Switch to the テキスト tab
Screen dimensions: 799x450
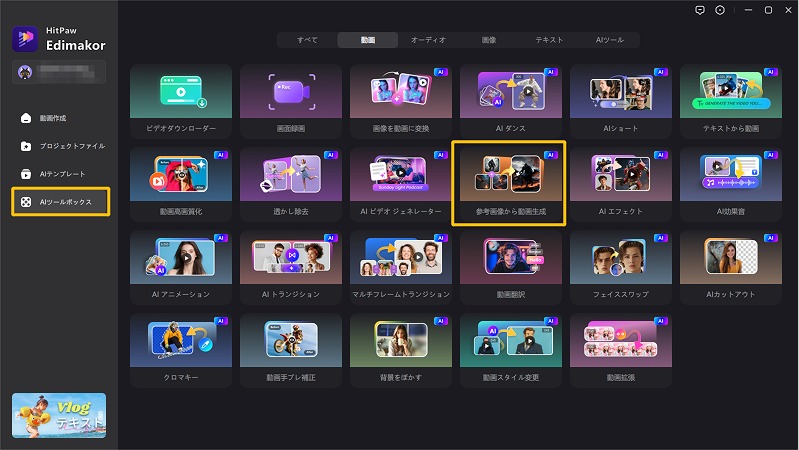[x=549, y=40]
